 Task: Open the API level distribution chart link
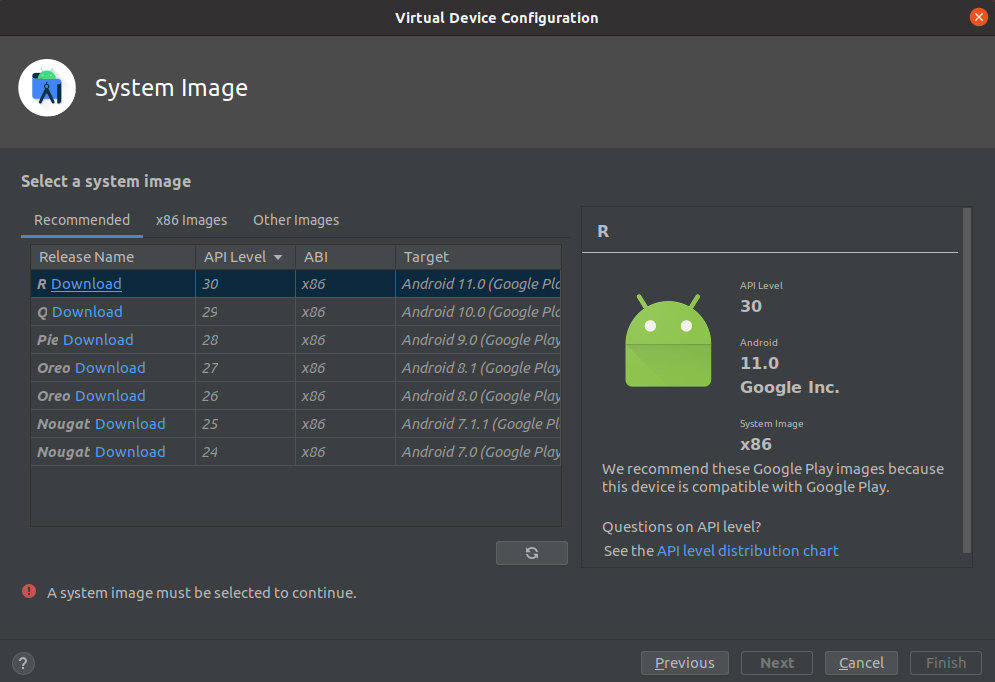click(x=747, y=551)
